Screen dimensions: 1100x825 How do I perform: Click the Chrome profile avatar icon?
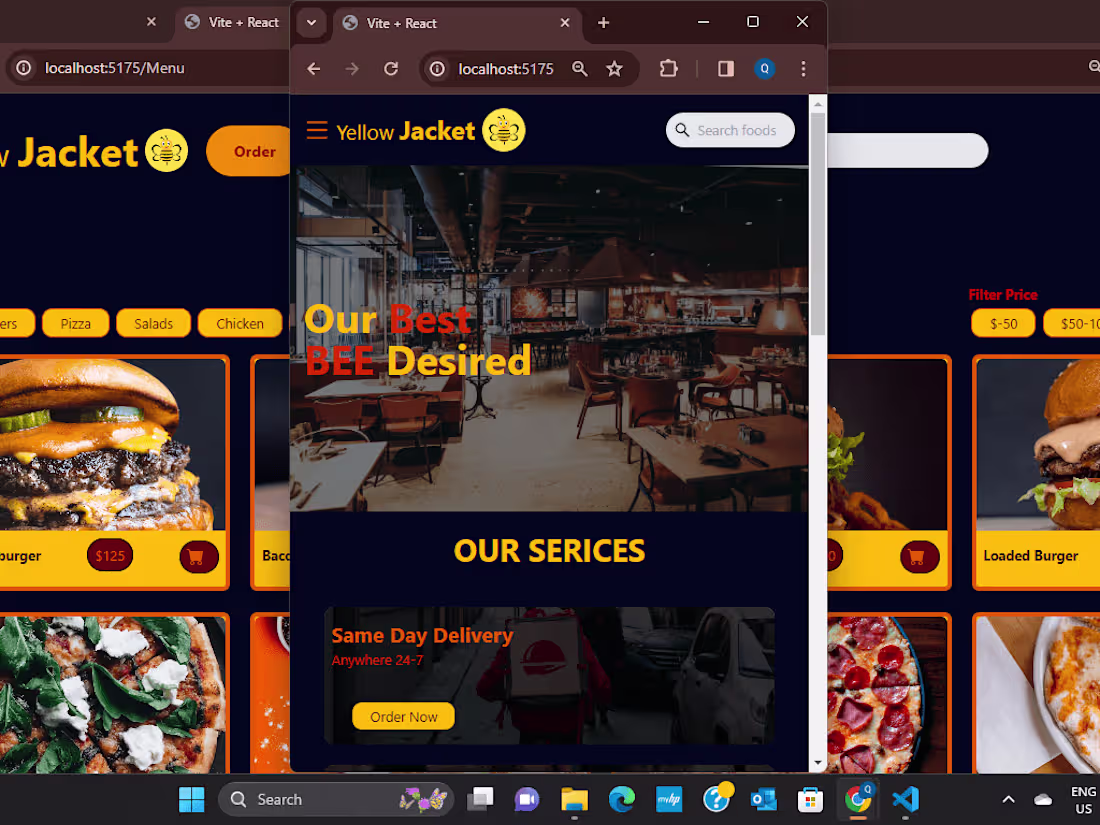[765, 68]
